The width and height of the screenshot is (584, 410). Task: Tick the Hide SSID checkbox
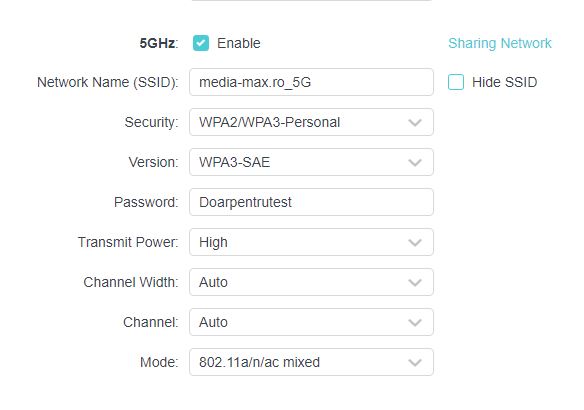click(456, 82)
